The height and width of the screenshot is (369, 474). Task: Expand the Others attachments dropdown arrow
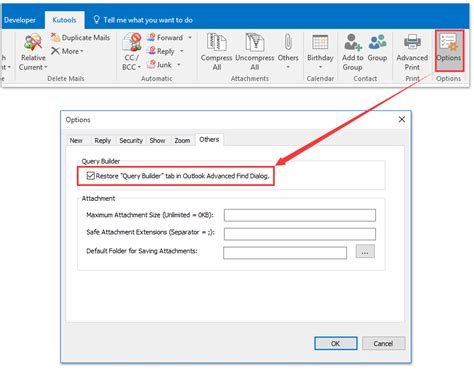point(288,67)
